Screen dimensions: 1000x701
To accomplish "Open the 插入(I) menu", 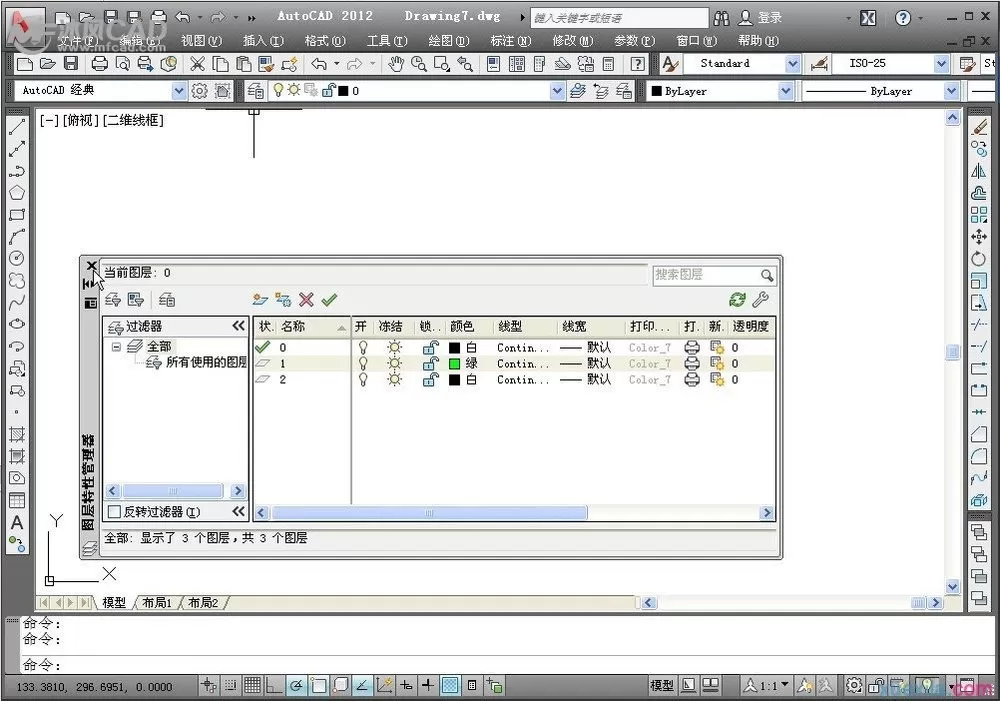I will point(263,41).
